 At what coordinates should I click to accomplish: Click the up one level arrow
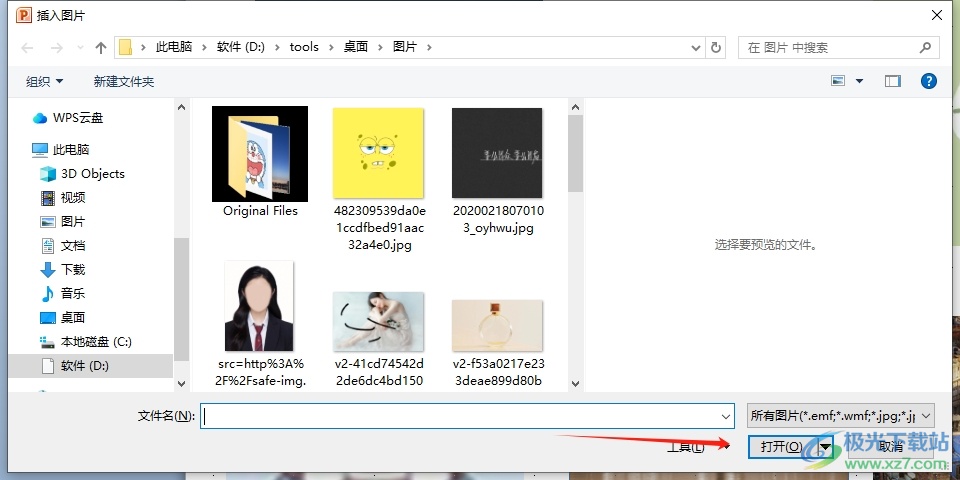101,47
